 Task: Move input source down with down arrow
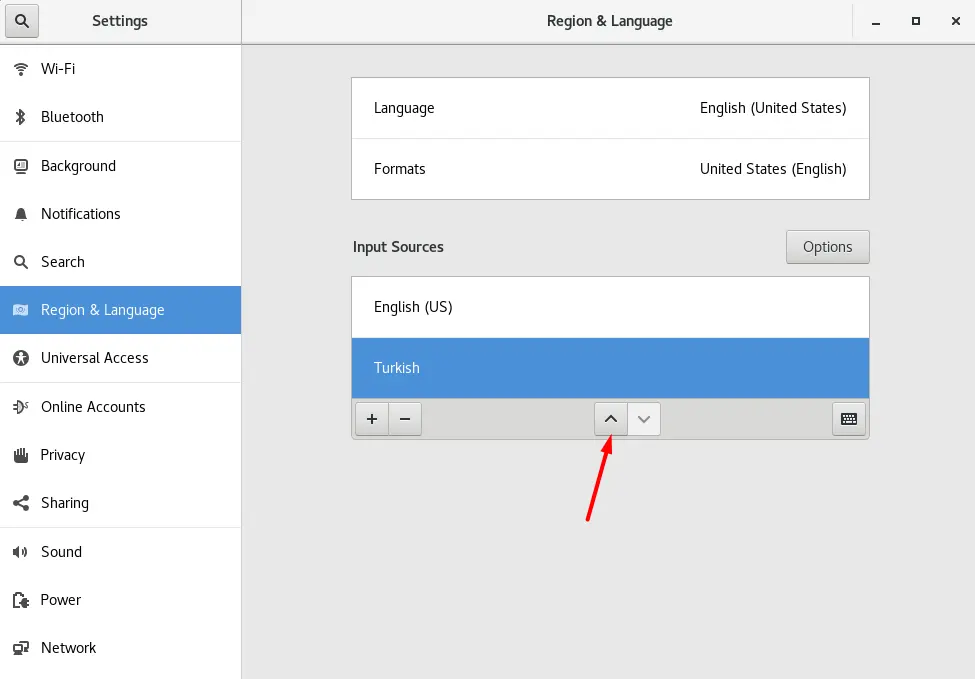coord(644,419)
